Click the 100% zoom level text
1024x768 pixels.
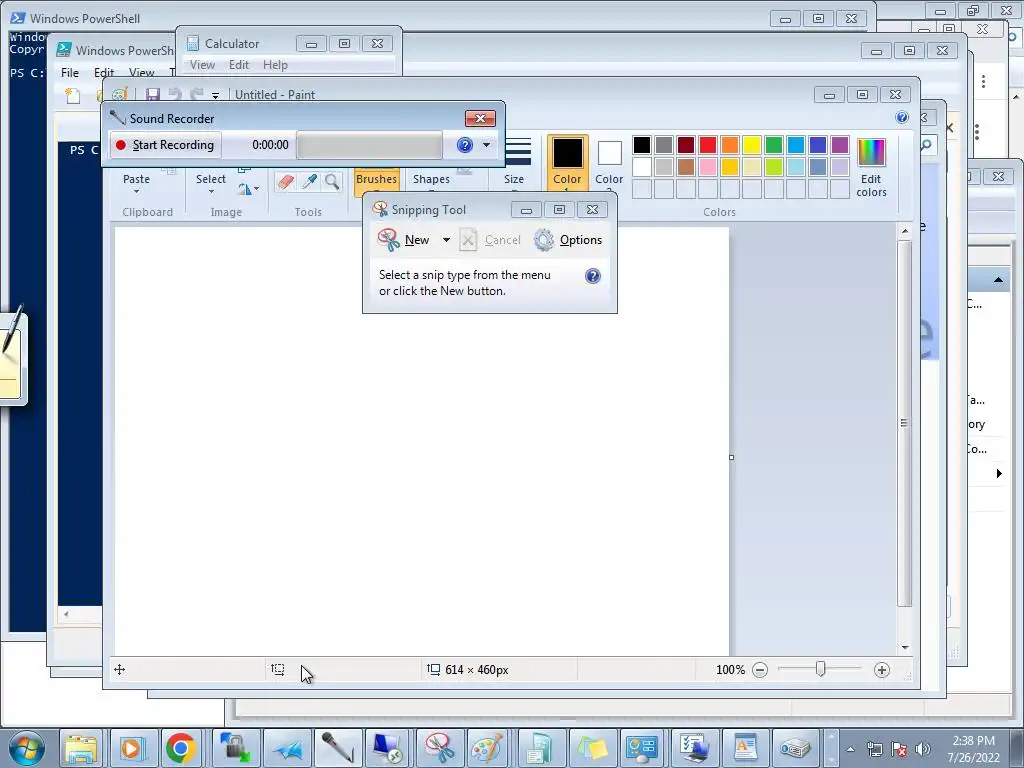730,669
